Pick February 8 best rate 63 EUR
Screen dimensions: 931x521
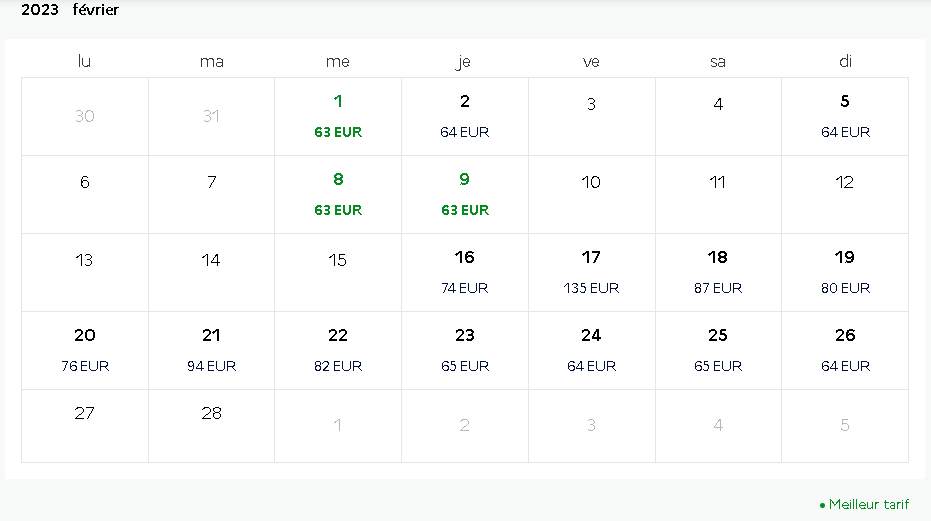(338, 195)
